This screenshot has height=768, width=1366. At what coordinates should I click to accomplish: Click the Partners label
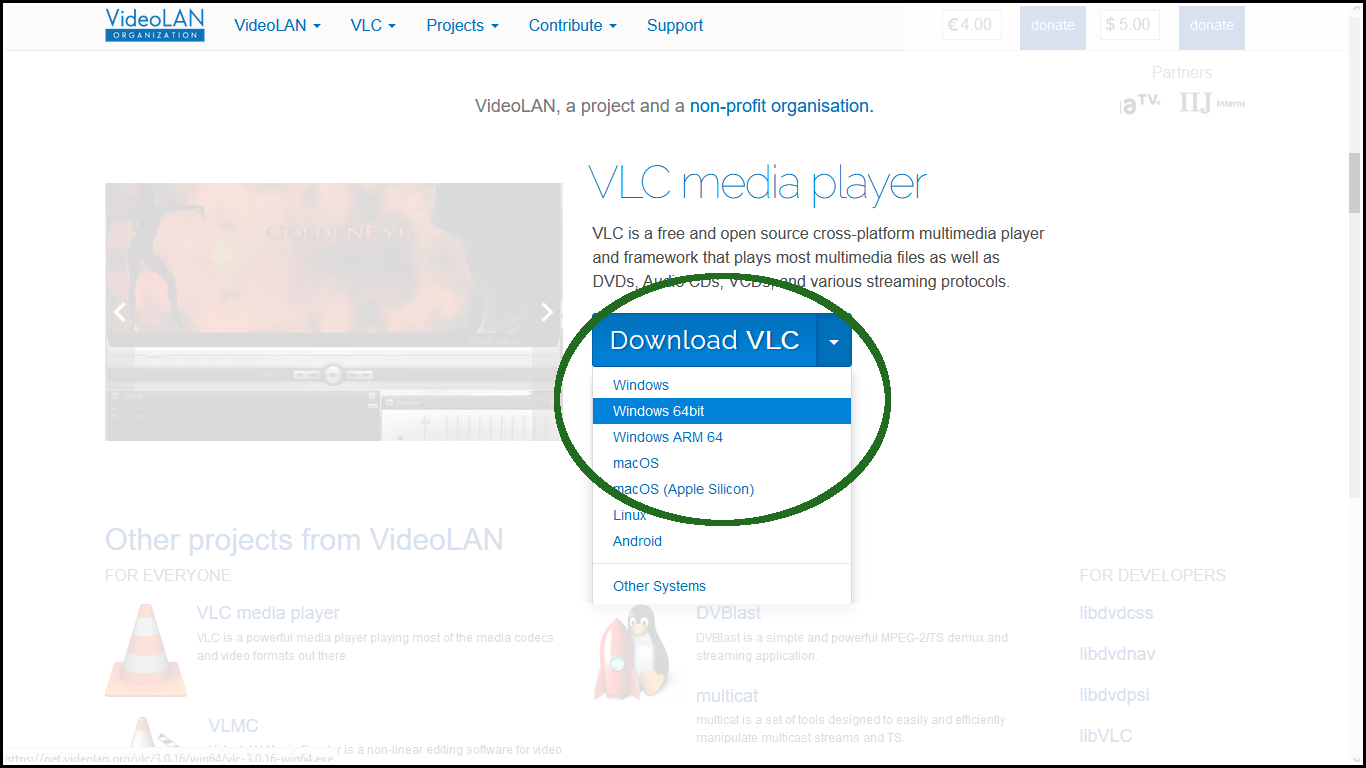click(1182, 73)
